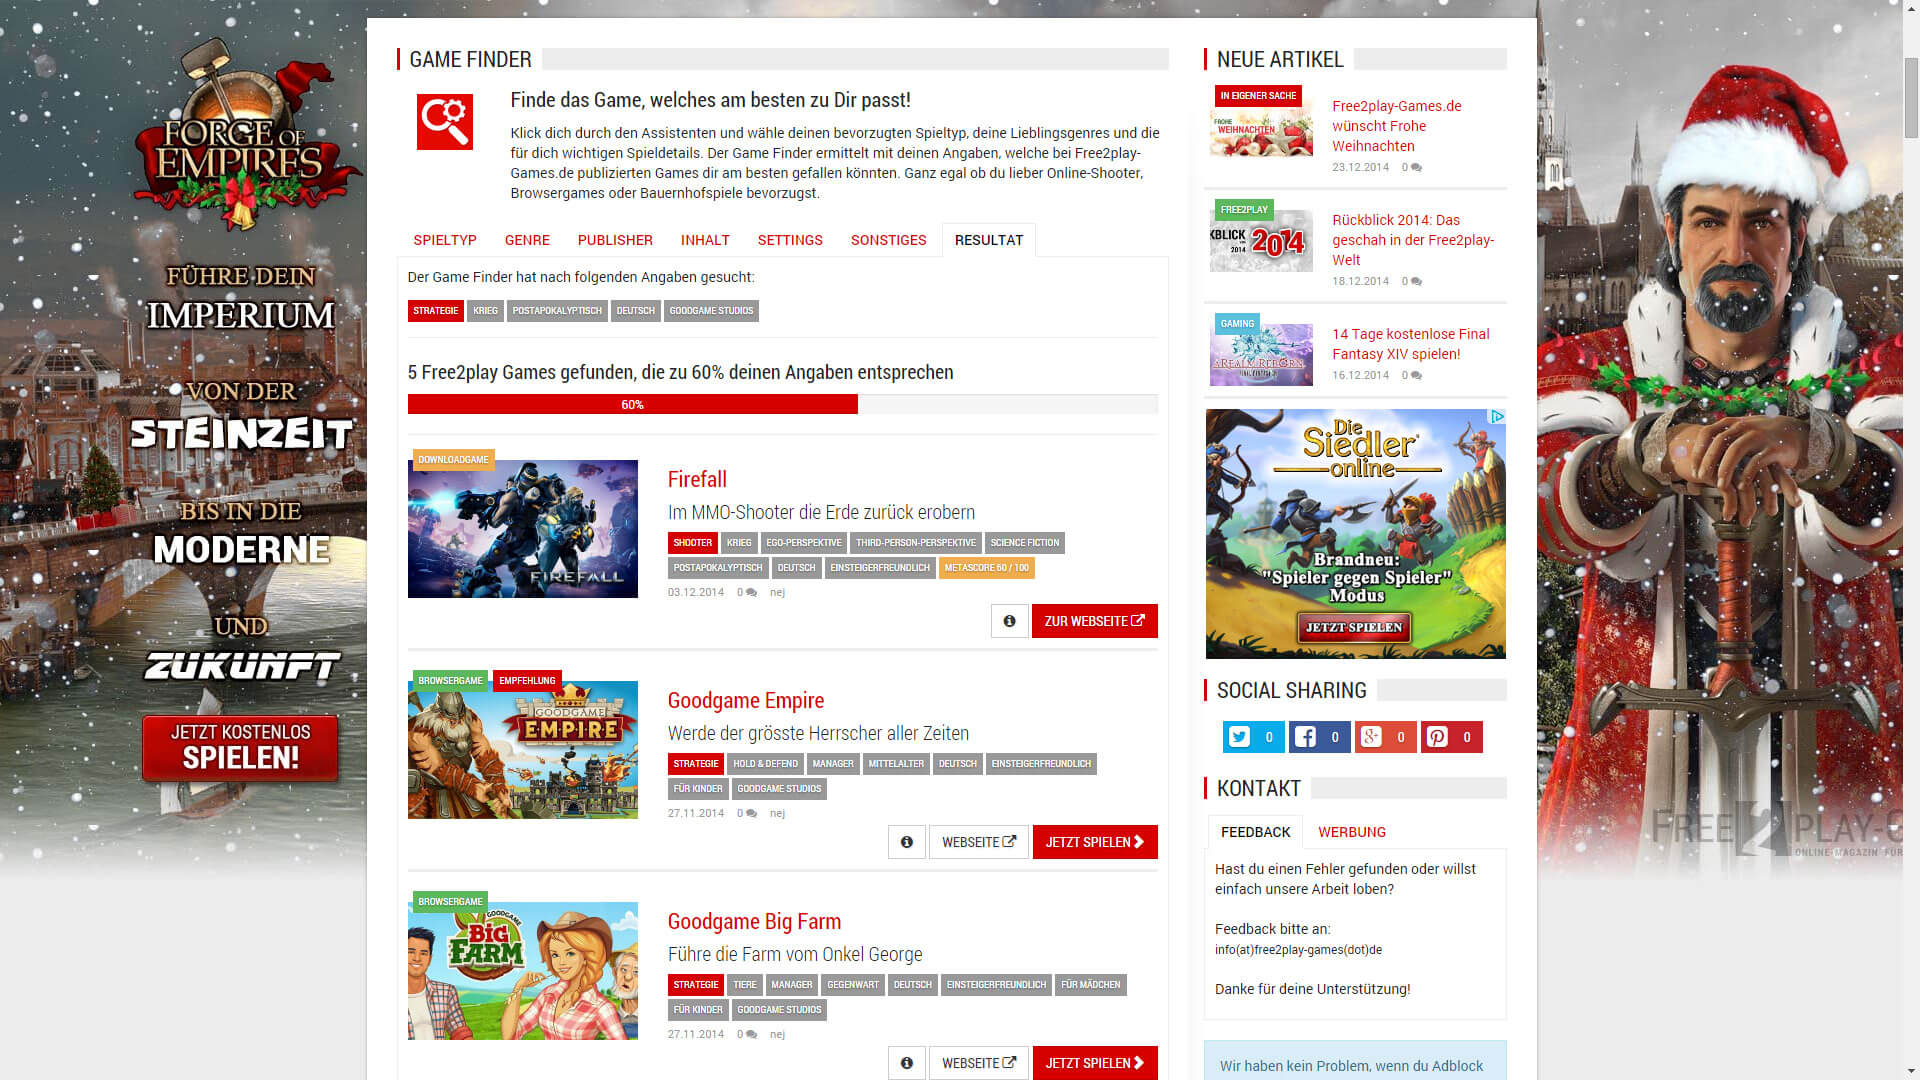This screenshot has width=1920, height=1080.
Task: Open Rückblick 2014 article link
Action: pyautogui.click(x=1413, y=240)
